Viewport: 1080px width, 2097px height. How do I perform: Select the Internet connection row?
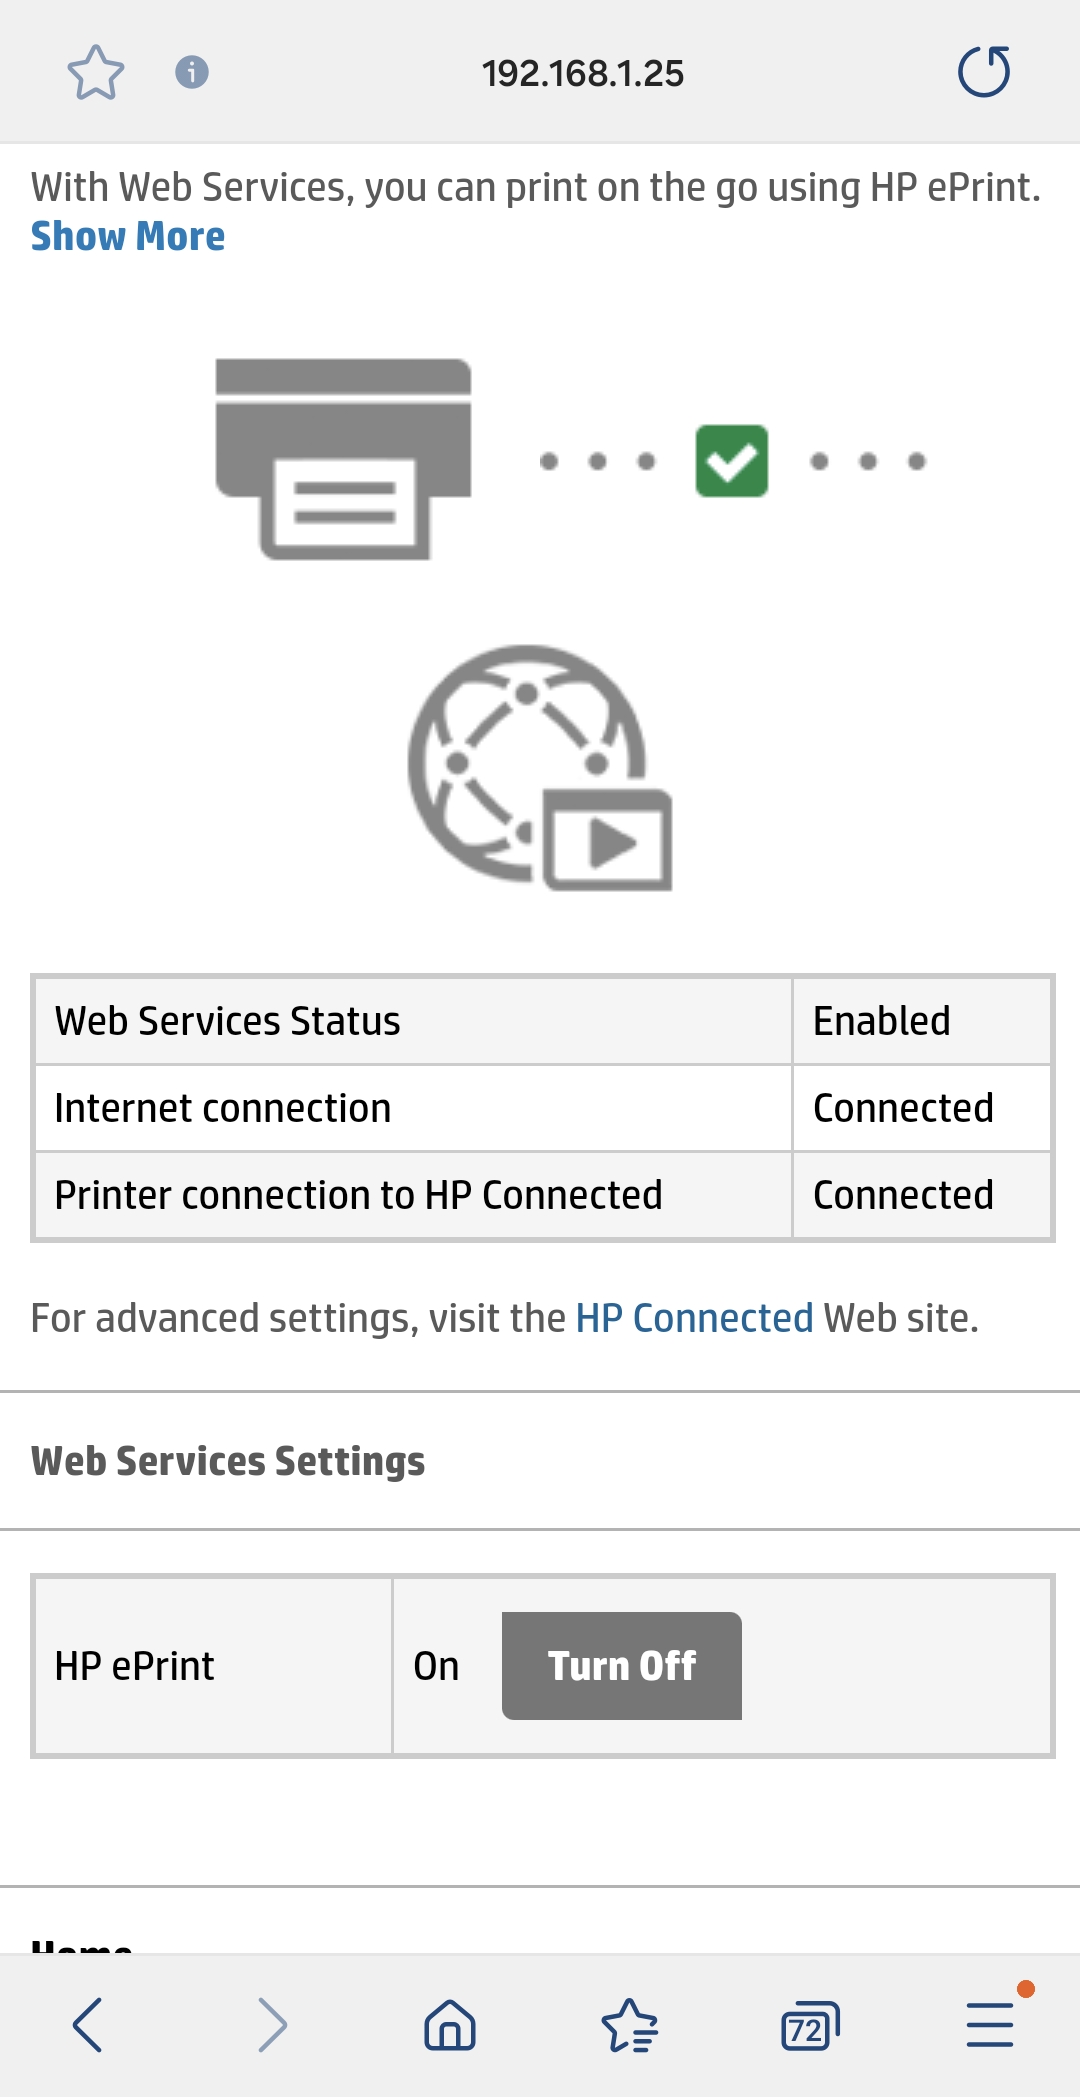[x=412, y=1108]
